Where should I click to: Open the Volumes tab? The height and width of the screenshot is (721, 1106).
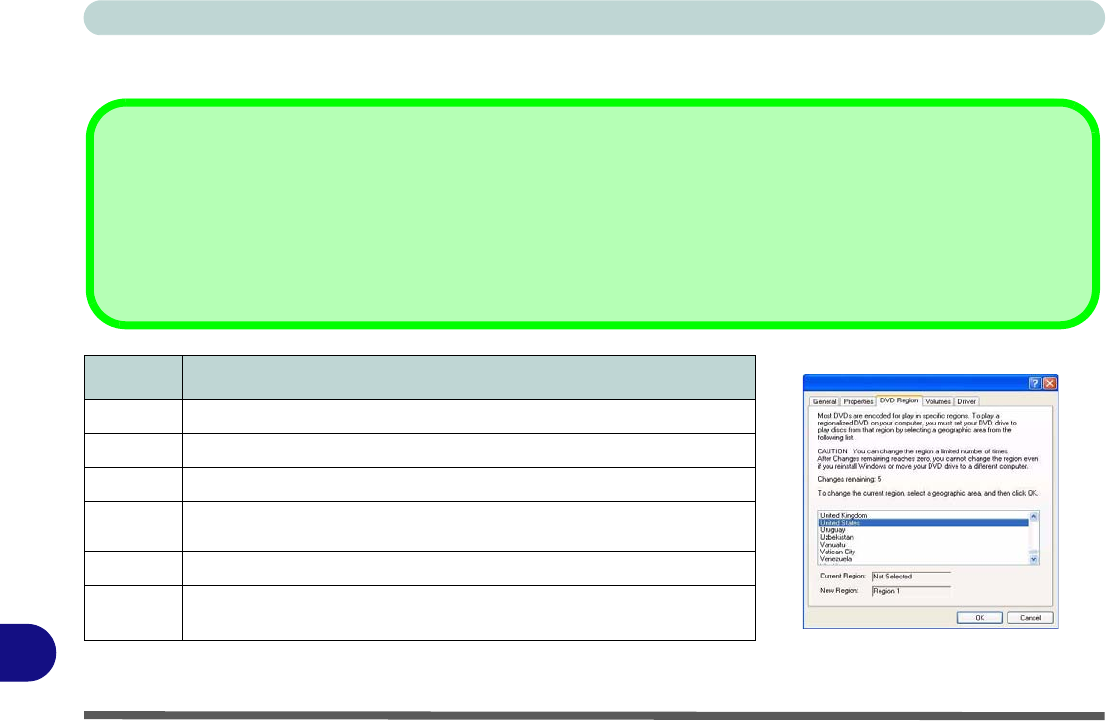(x=937, y=401)
